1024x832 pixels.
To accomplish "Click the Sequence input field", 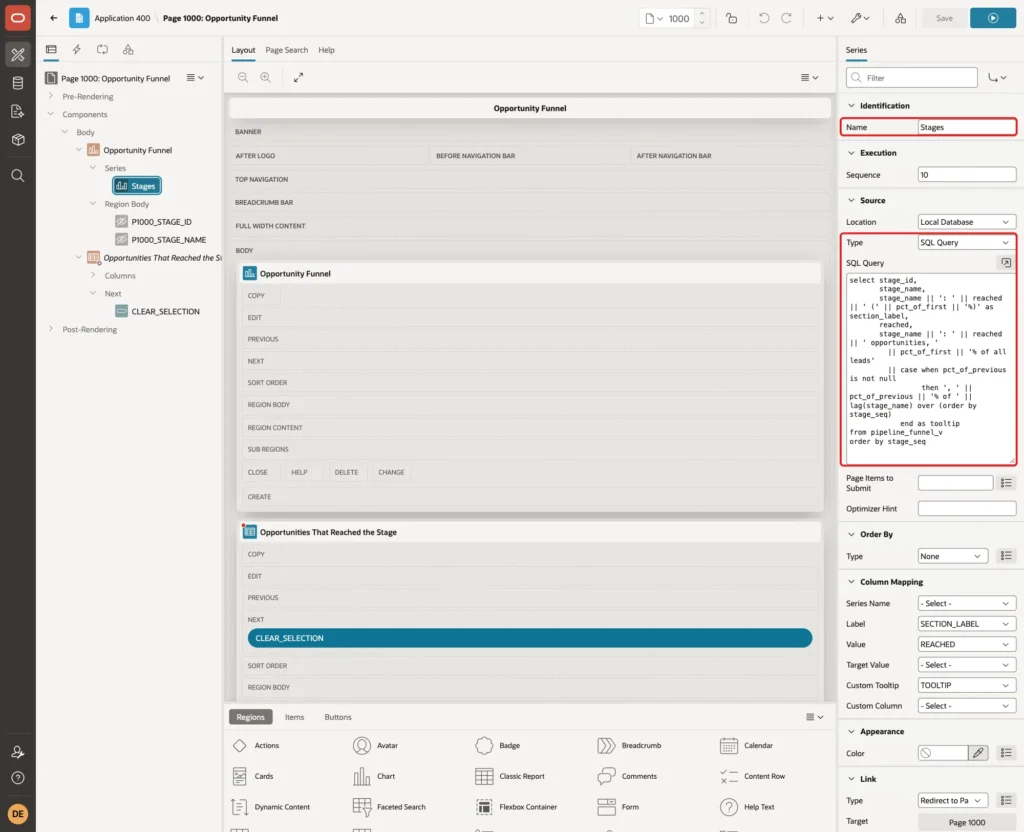I will 967,175.
